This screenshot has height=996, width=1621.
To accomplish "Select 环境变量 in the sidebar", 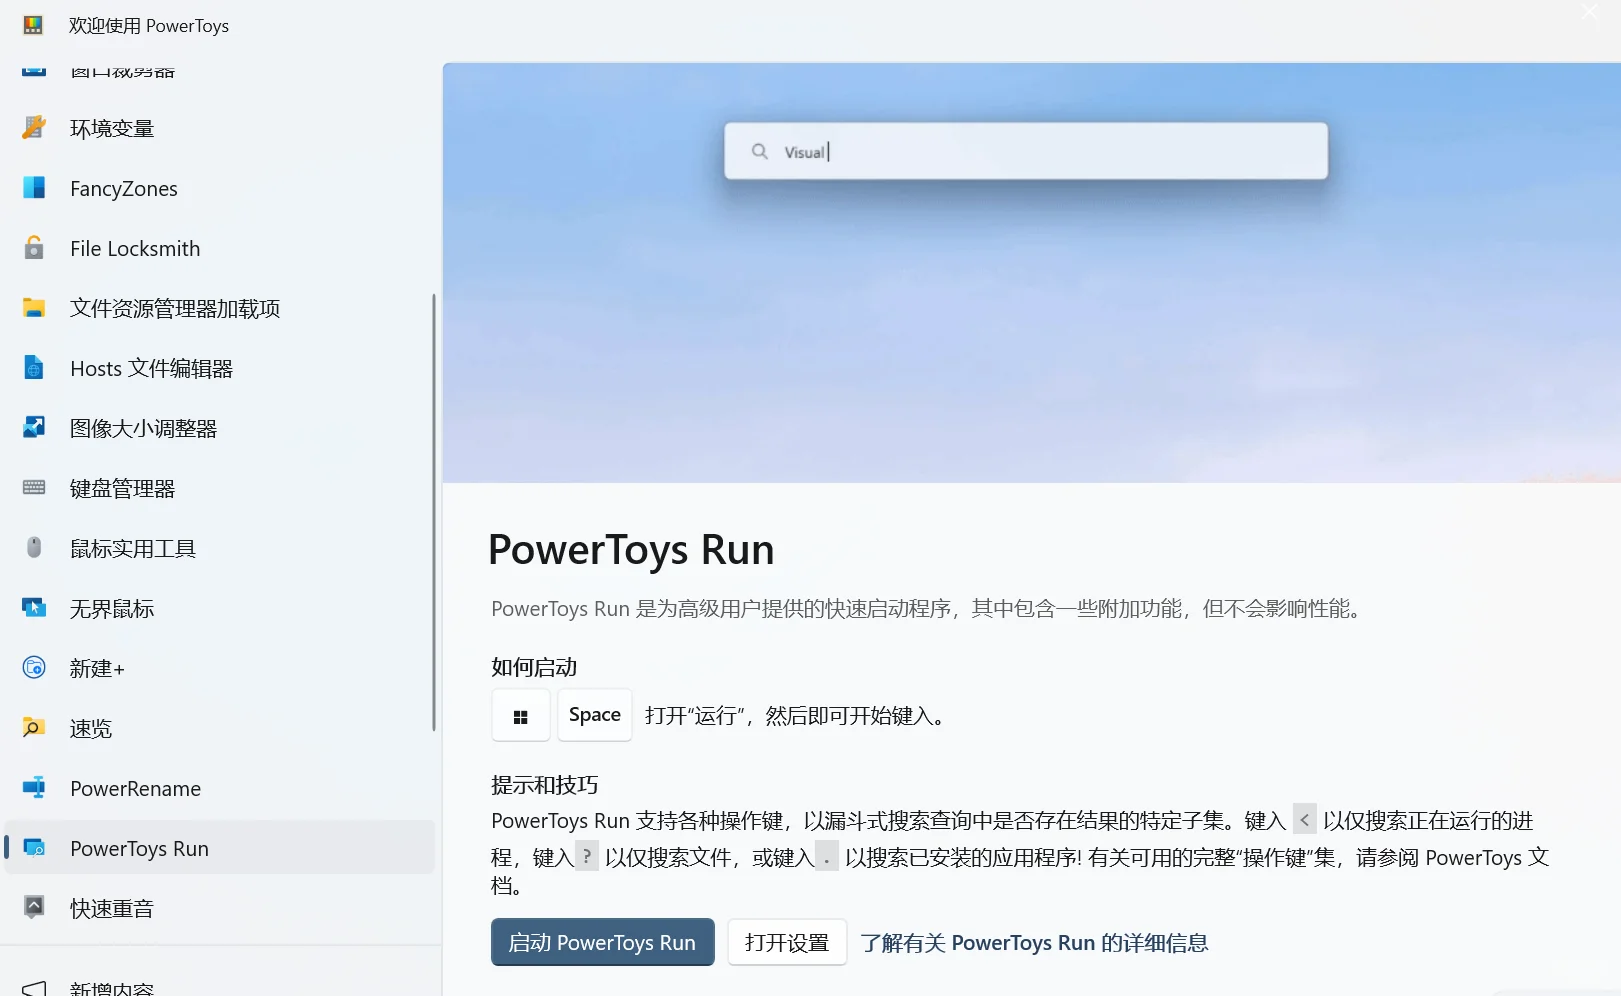I will [x=111, y=127].
